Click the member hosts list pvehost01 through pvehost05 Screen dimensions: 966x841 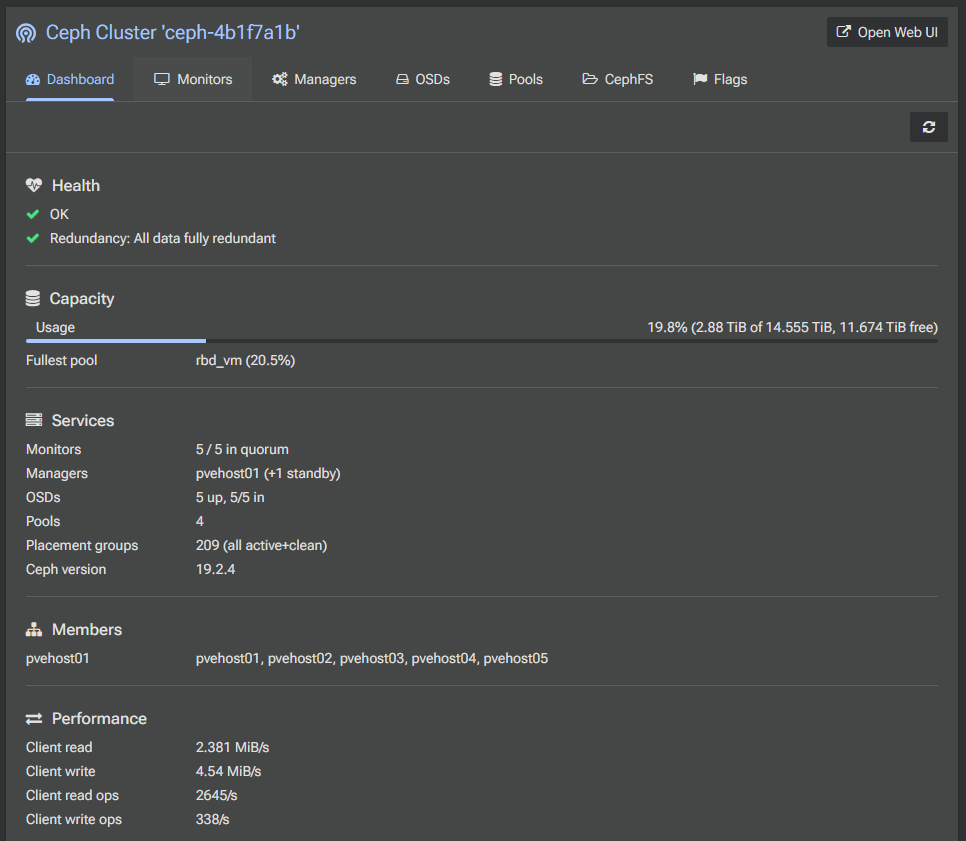click(371, 659)
